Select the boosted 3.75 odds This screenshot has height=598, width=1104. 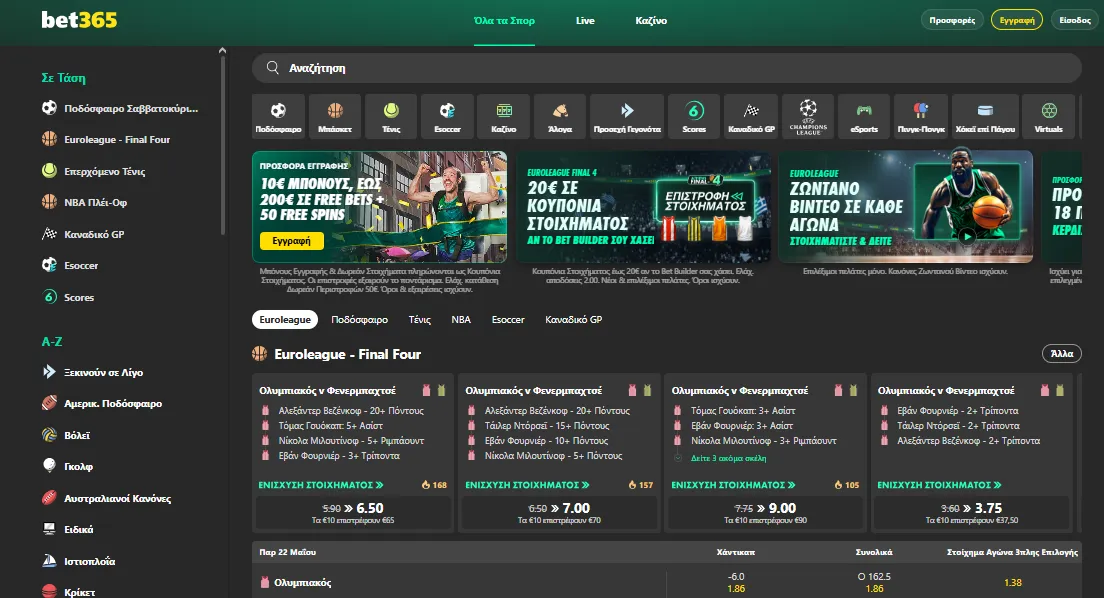[x=972, y=512]
